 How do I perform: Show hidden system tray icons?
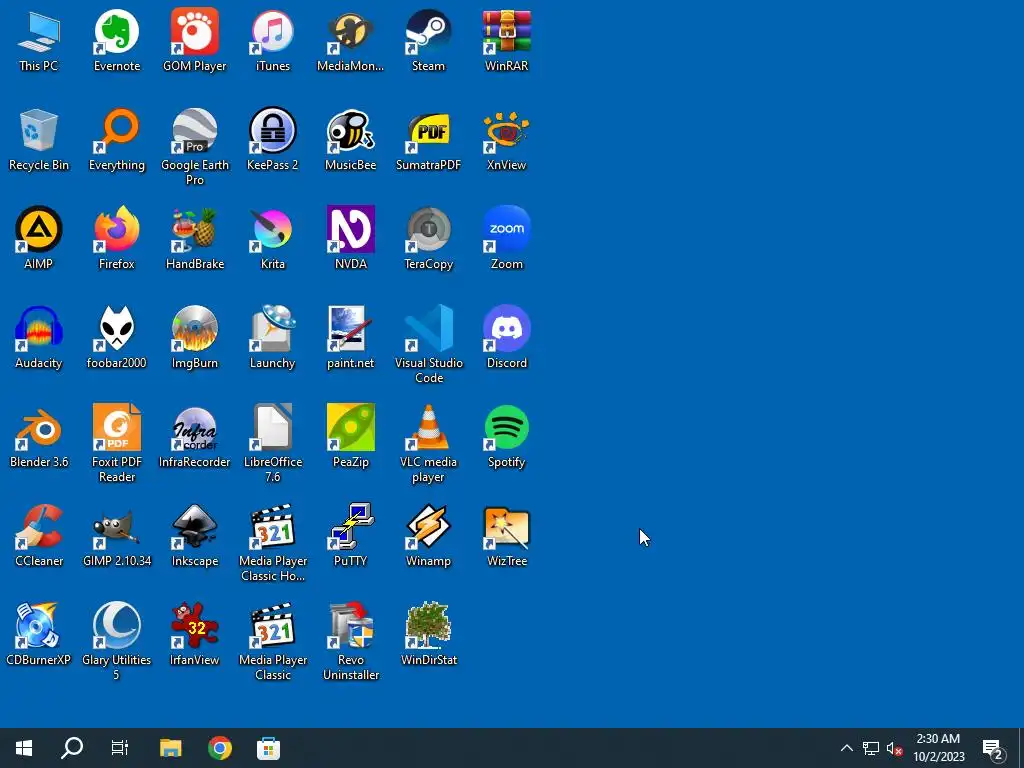coord(846,748)
